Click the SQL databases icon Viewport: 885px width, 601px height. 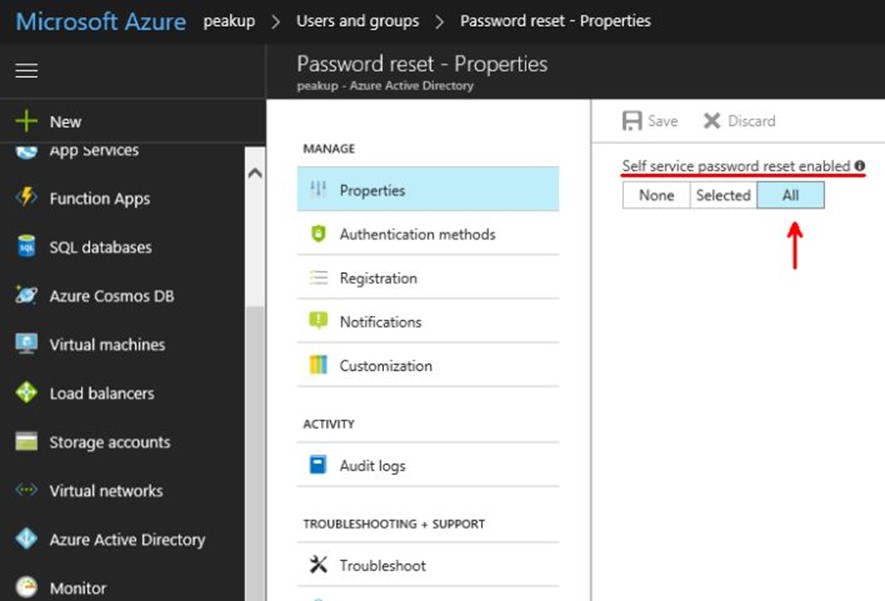pyautogui.click(x=27, y=247)
